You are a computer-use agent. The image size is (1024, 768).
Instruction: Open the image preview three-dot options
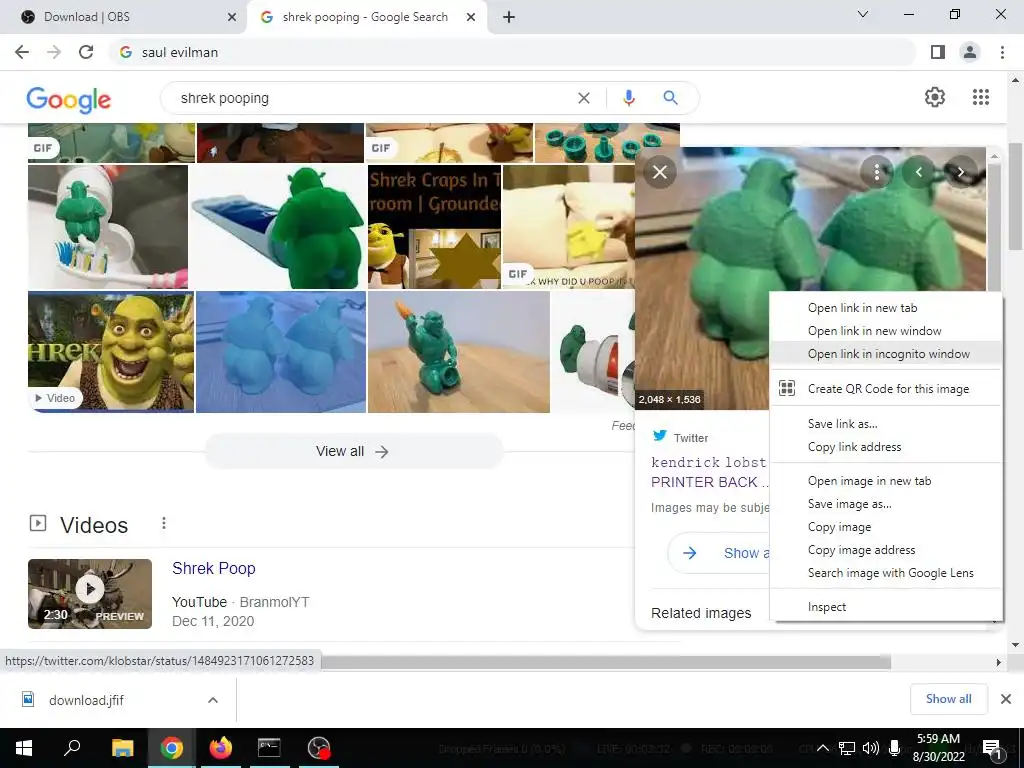tap(876, 172)
